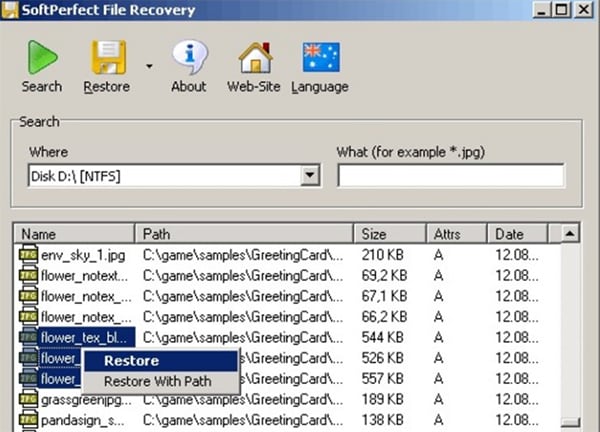Sort results by the Path column header
The width and height of the screenshot is (600, 432).
click(x=244, y=234)
